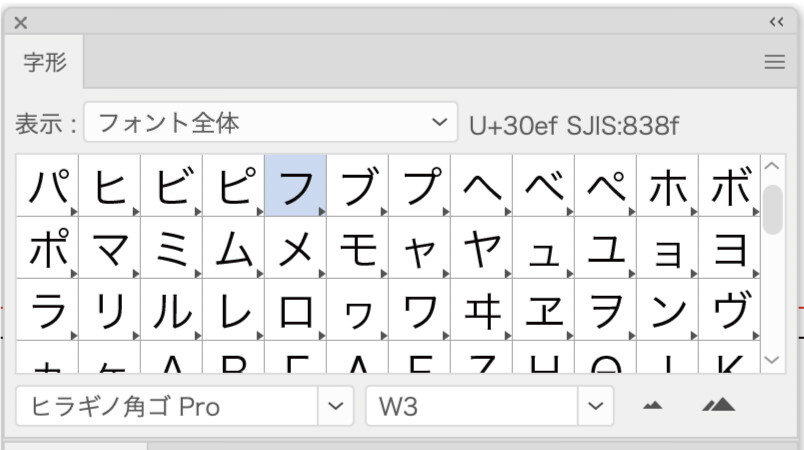Click the glyph grid scrollbar thumb
The image size is (804, 450).
click(x=773, y=208)
